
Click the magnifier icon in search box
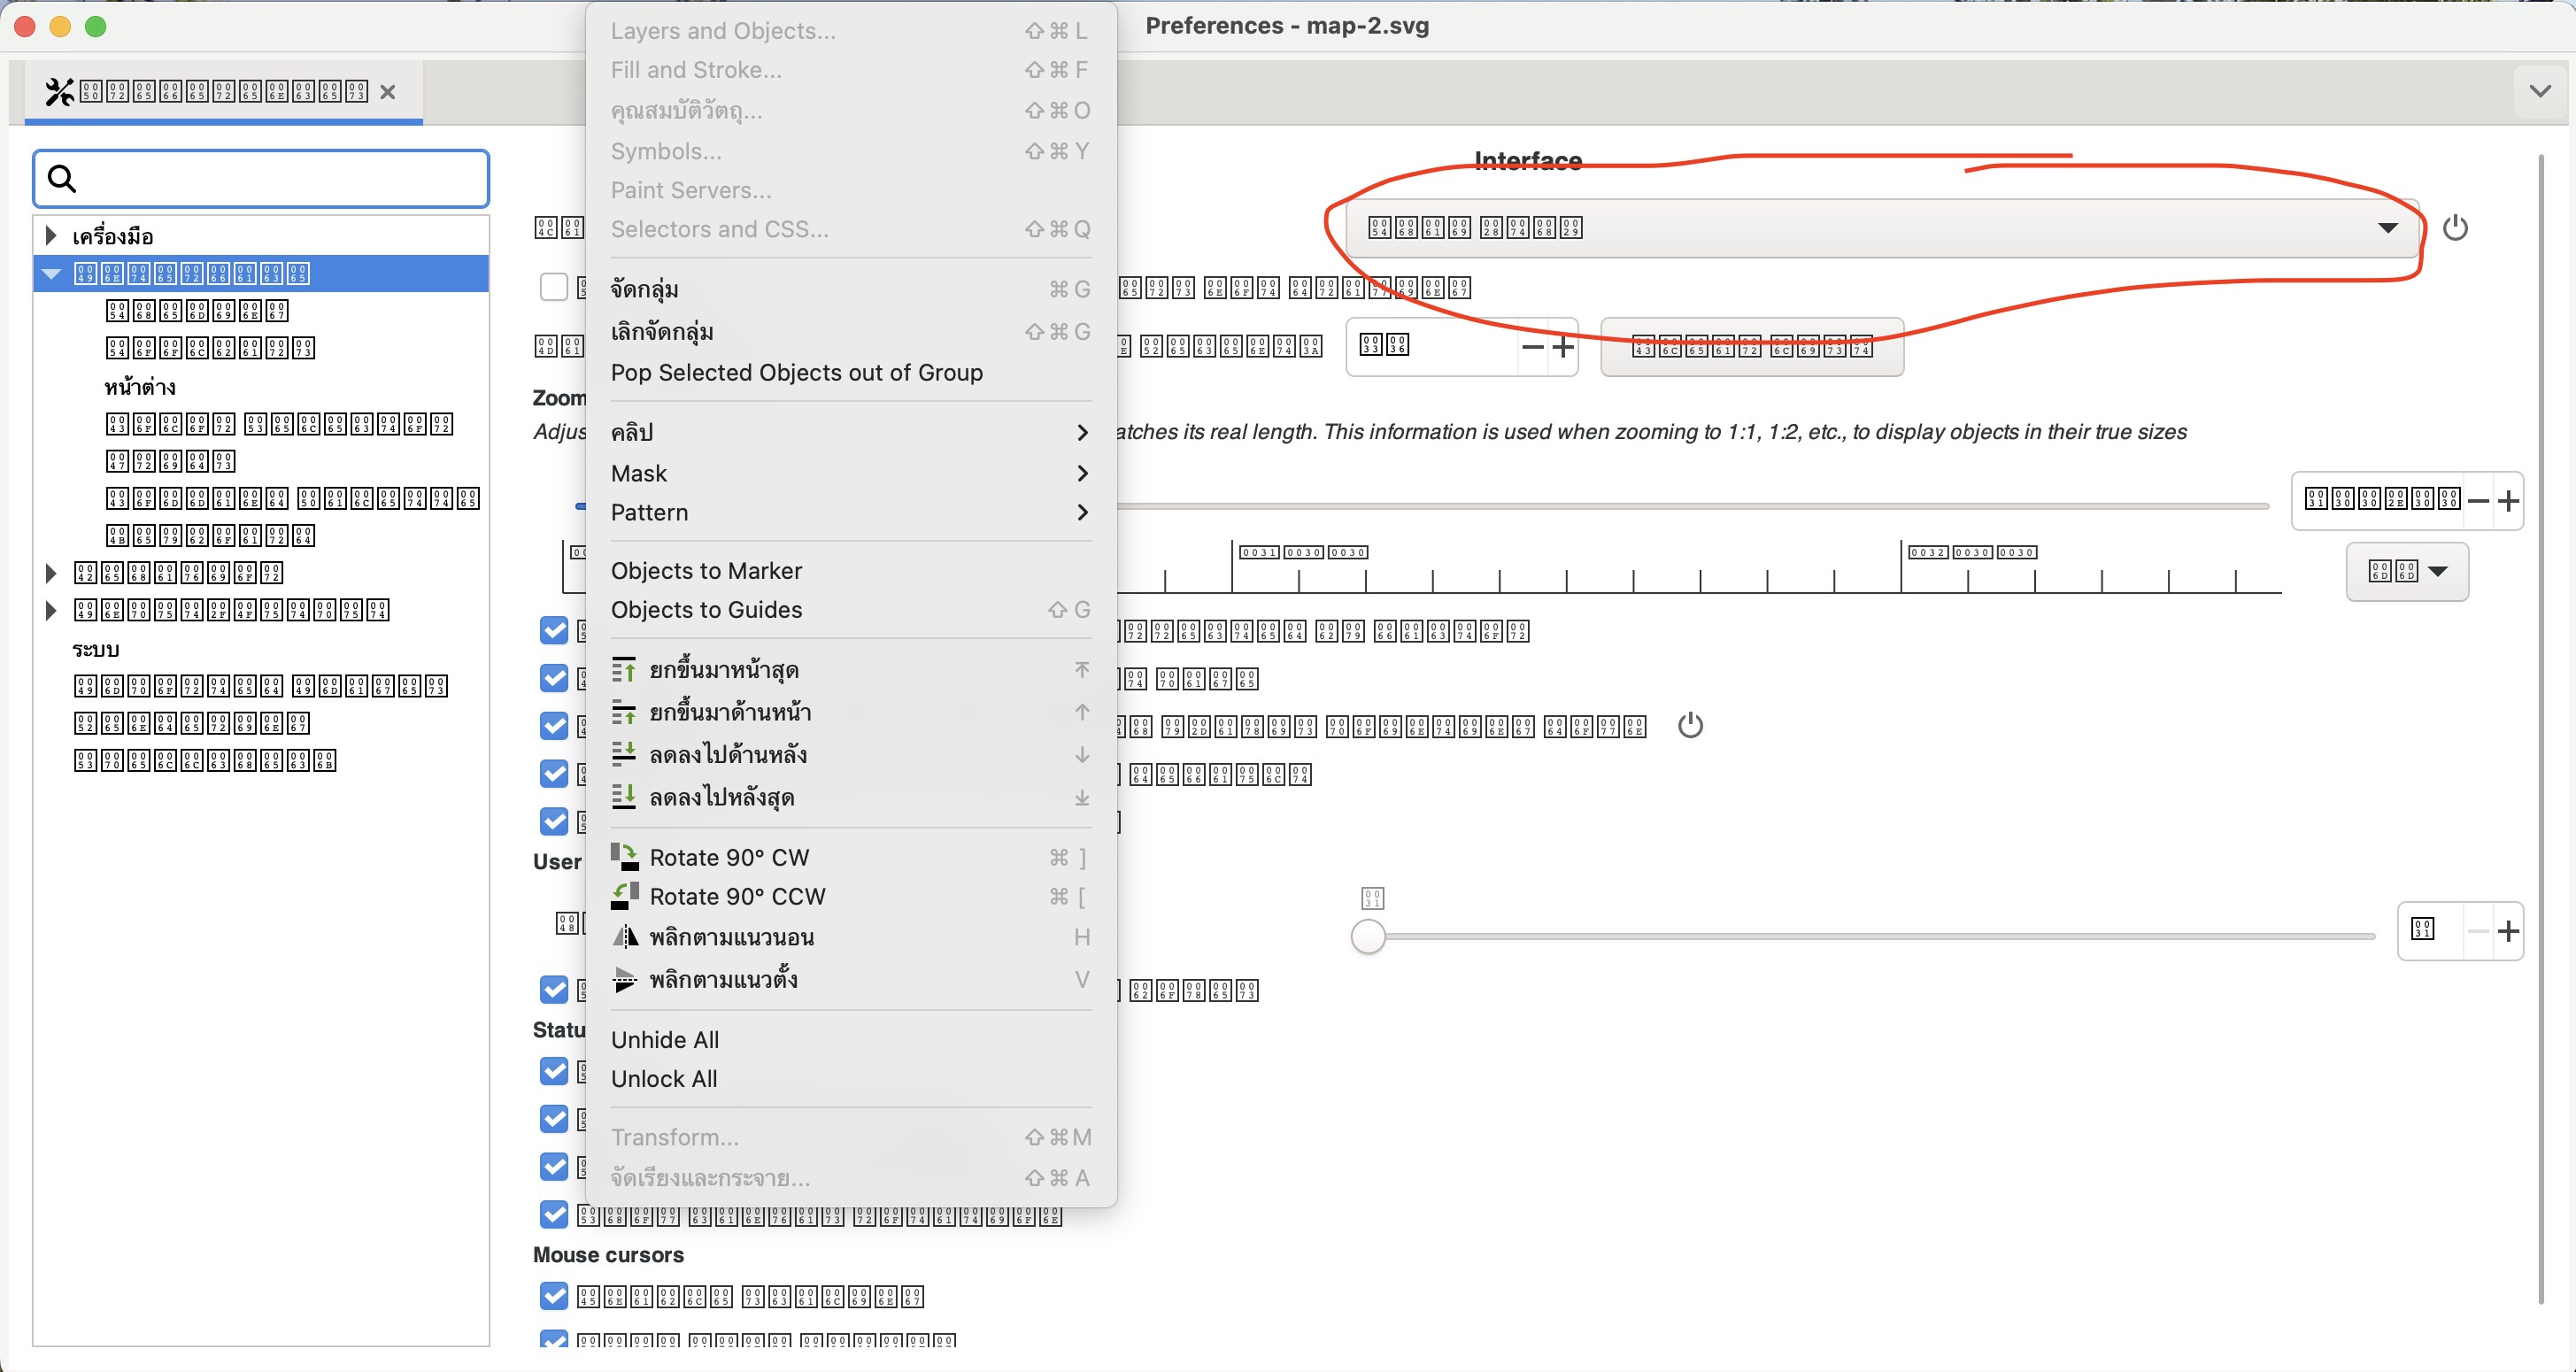point(62,179)
